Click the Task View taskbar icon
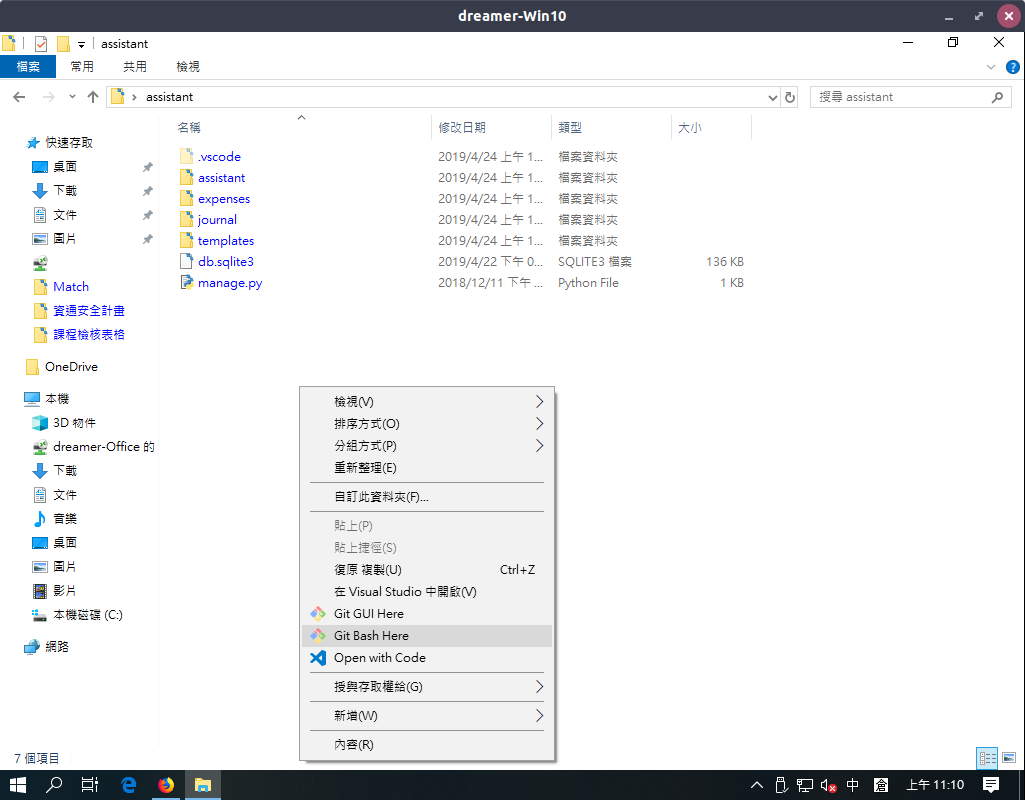The height and width of the screenshot is (800, 1025). tap(90, 785)
